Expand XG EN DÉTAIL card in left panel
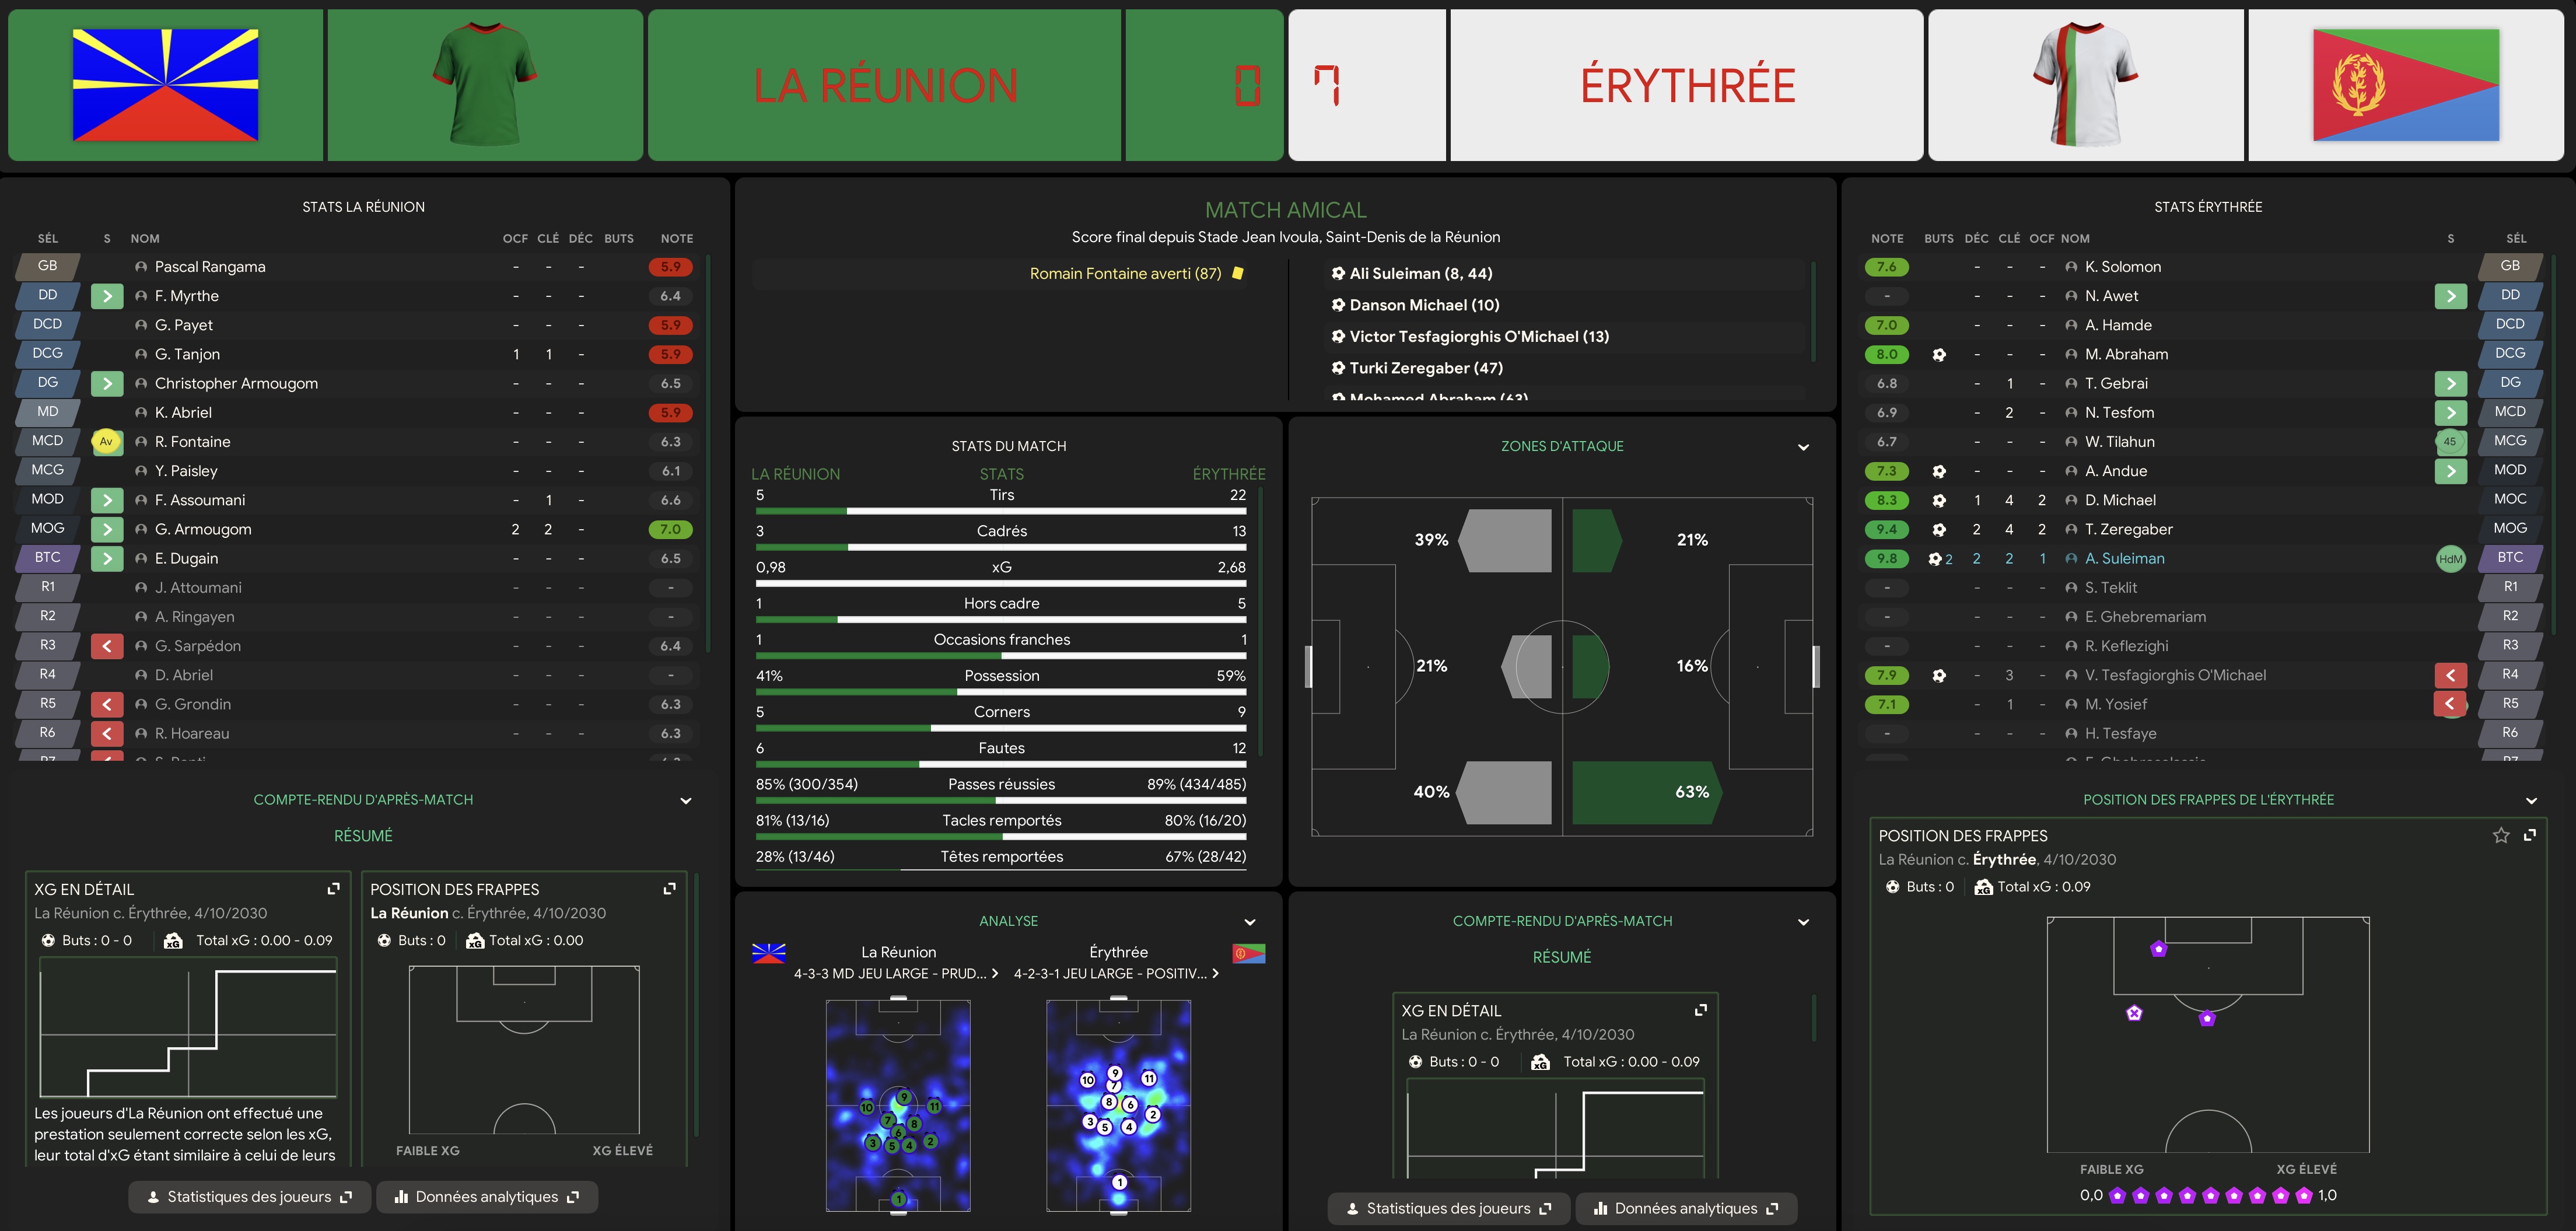The height and width of the screenshot is (1231, 2576). point(333,888)
